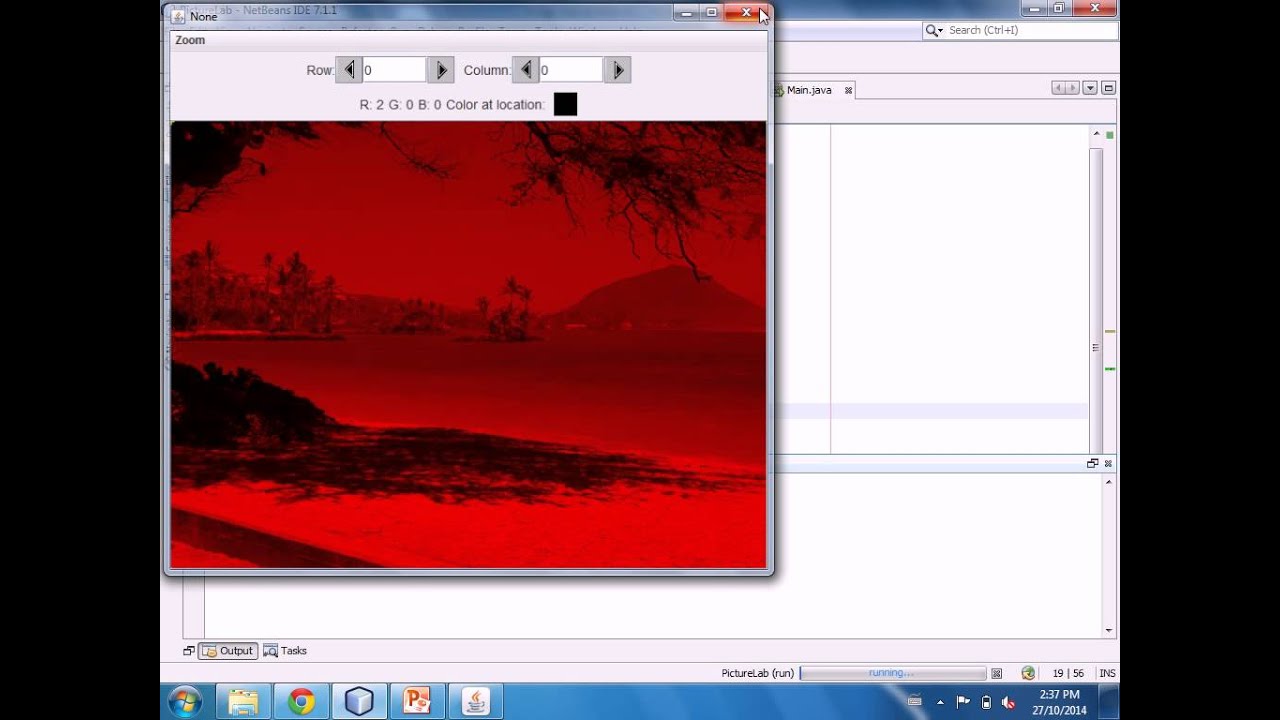The width and height of the screenshot is (1280, 720).
Task: Click the Output pane scroll down arrow
Action: pyautogui.click(x=1108, y=630)
